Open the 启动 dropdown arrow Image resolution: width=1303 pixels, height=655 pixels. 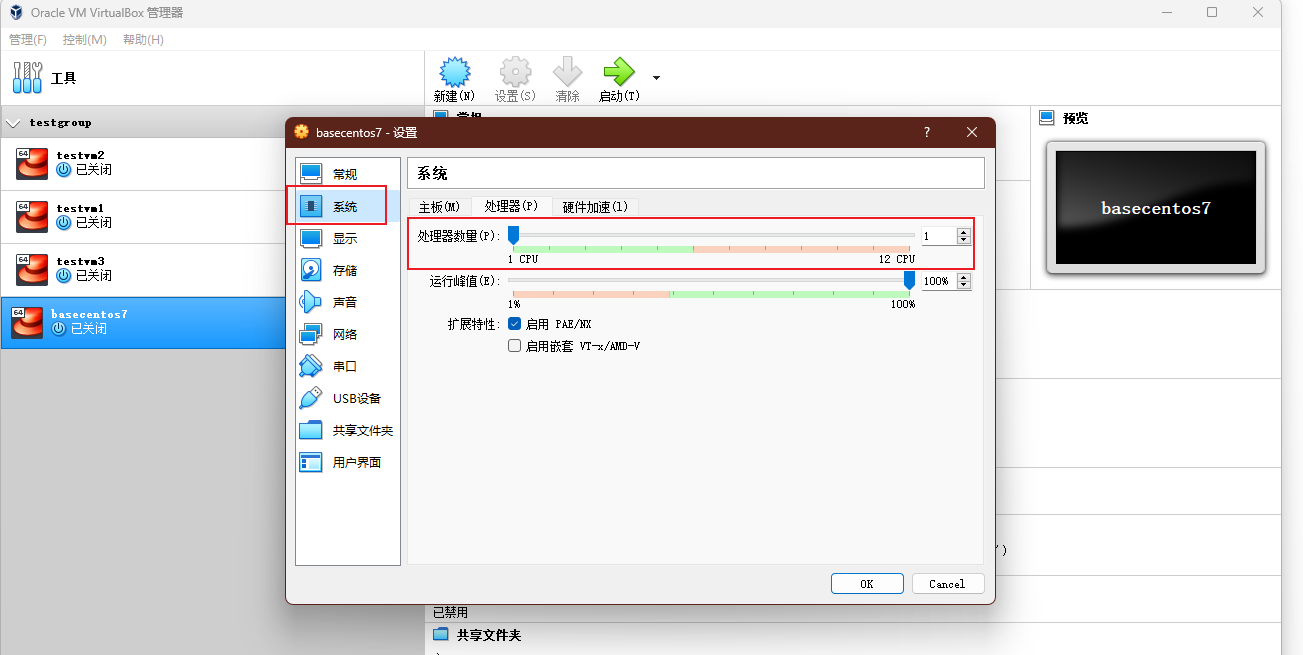pos(656,77)
